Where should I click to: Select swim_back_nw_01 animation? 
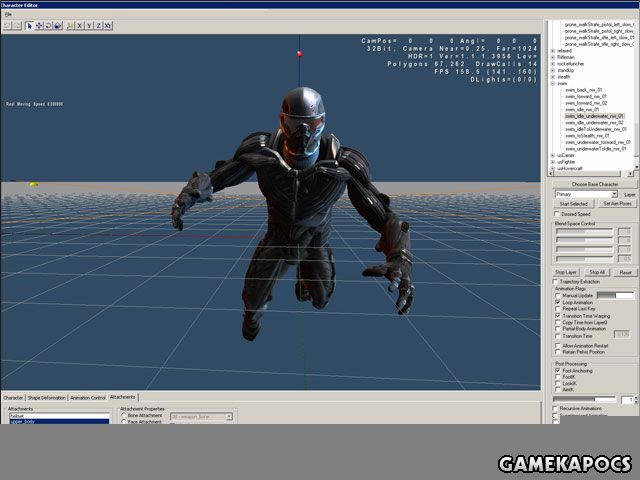(x=583, y=90)
